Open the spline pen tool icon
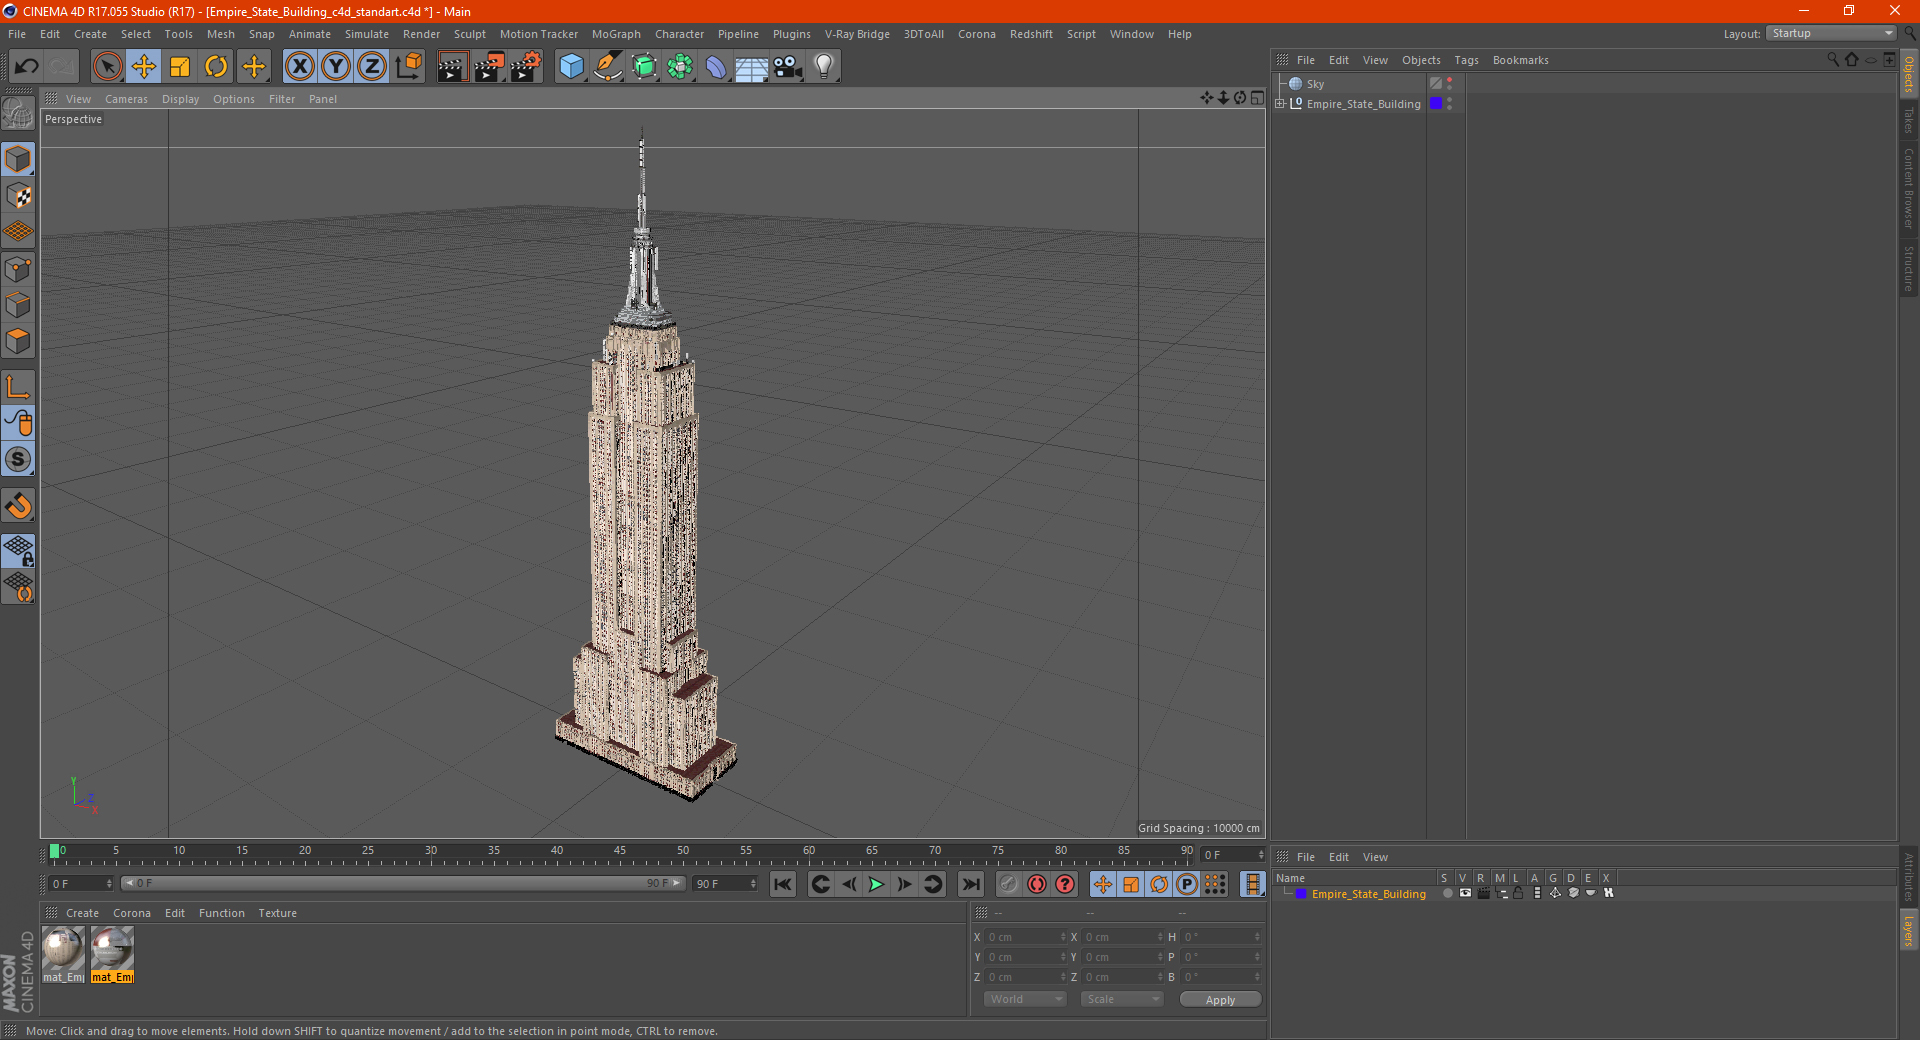Screen dimensions: 1920x1040 pos(608,67)
